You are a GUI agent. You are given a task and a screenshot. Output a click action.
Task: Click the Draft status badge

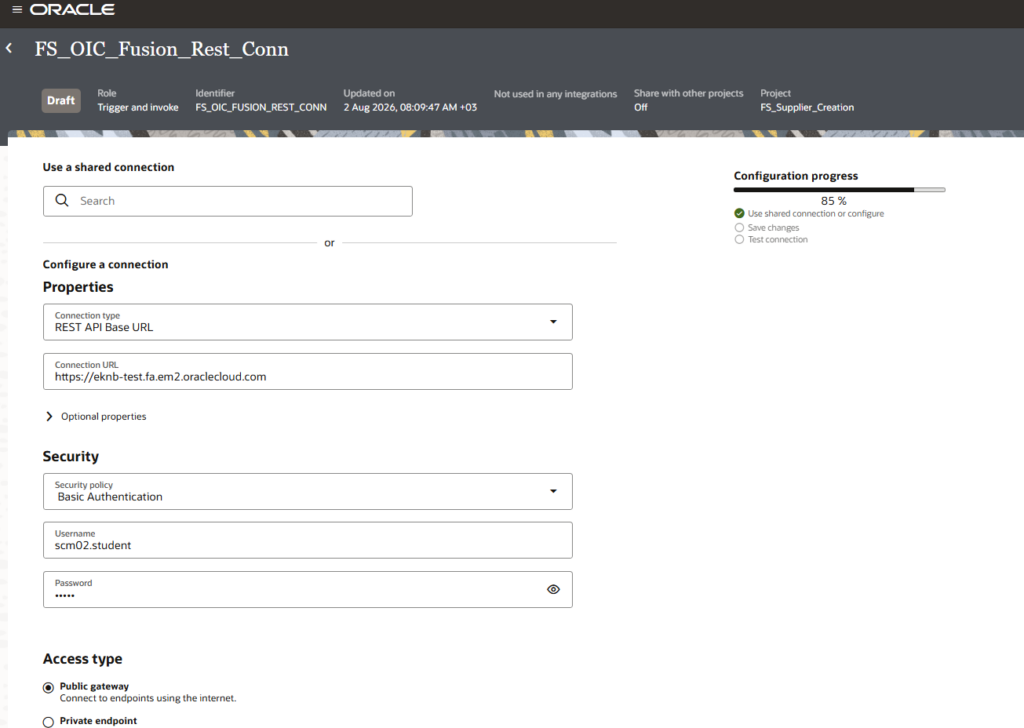click(61, 101)
